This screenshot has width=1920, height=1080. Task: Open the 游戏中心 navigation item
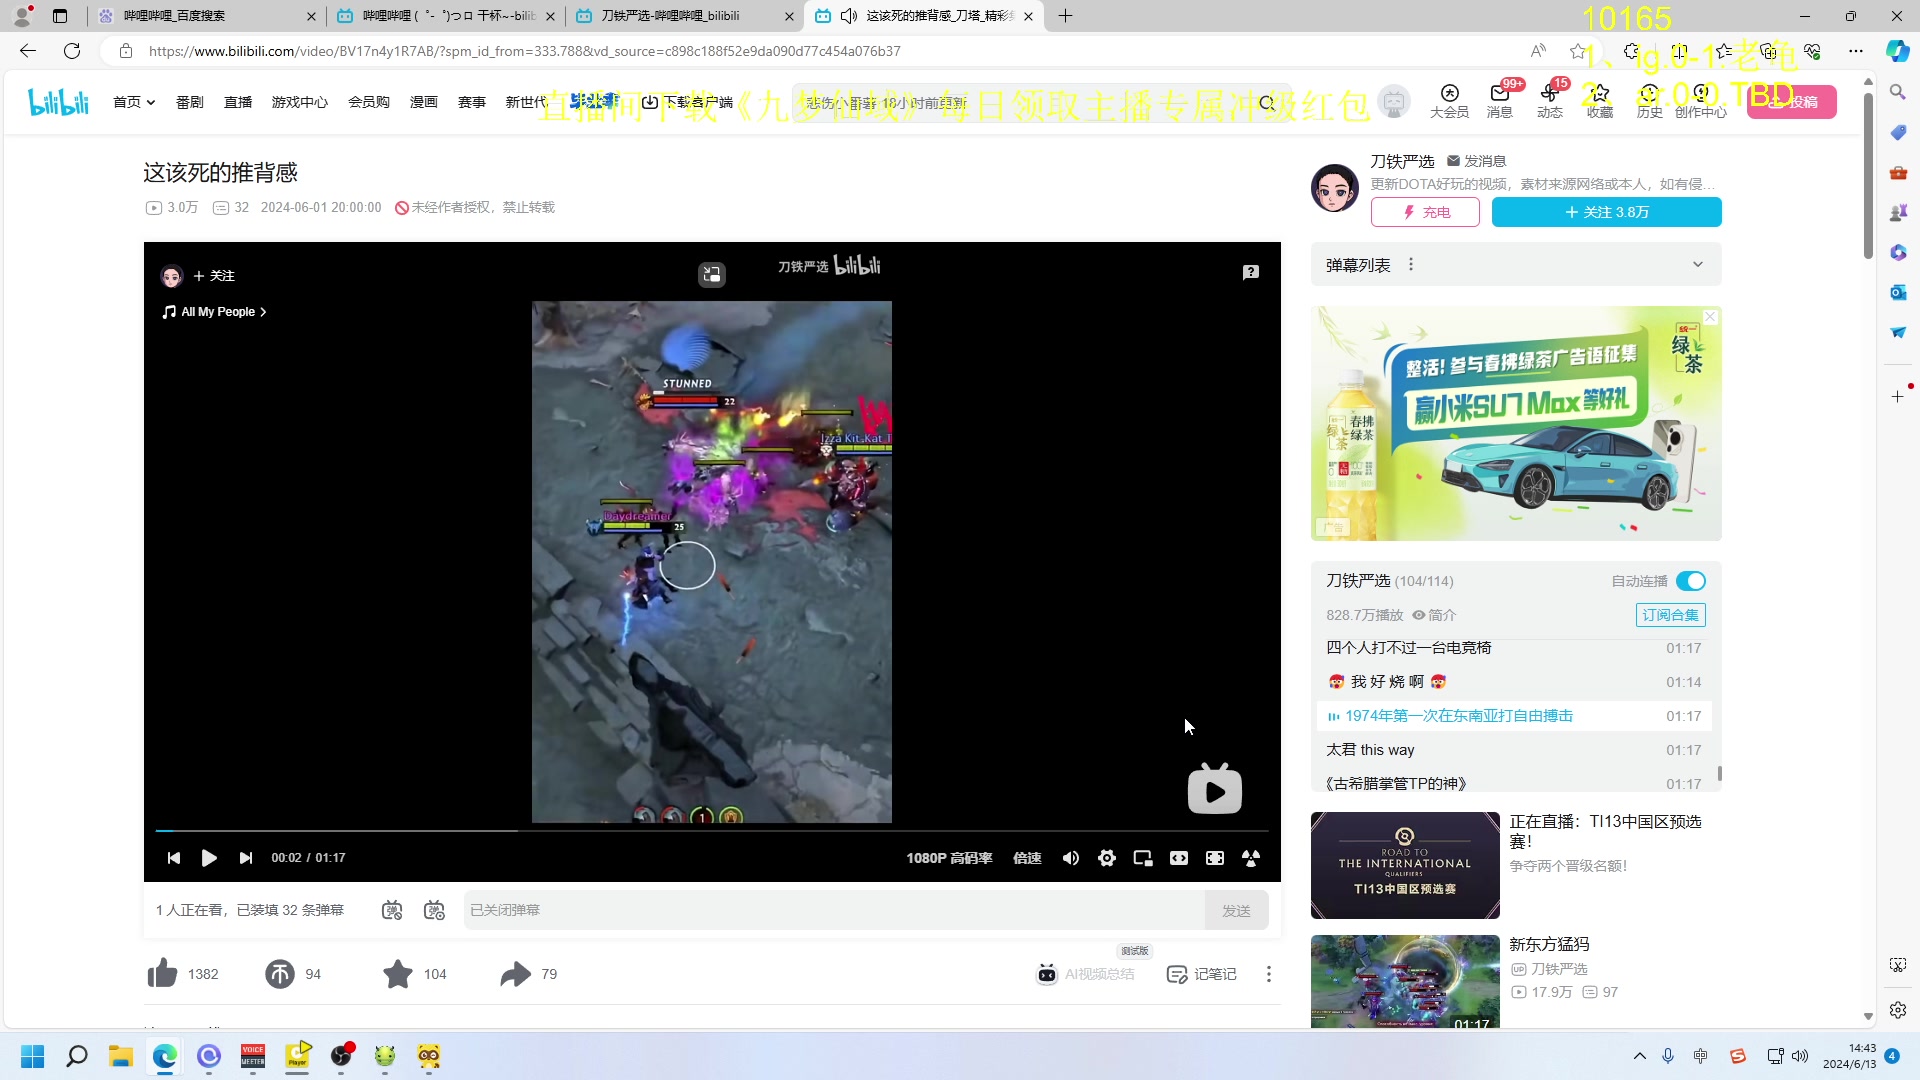click(x=299, y=102)
